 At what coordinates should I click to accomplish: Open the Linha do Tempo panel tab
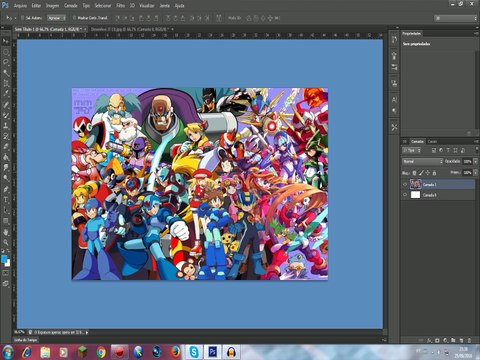pyautogui.click(x=26, y=340)
